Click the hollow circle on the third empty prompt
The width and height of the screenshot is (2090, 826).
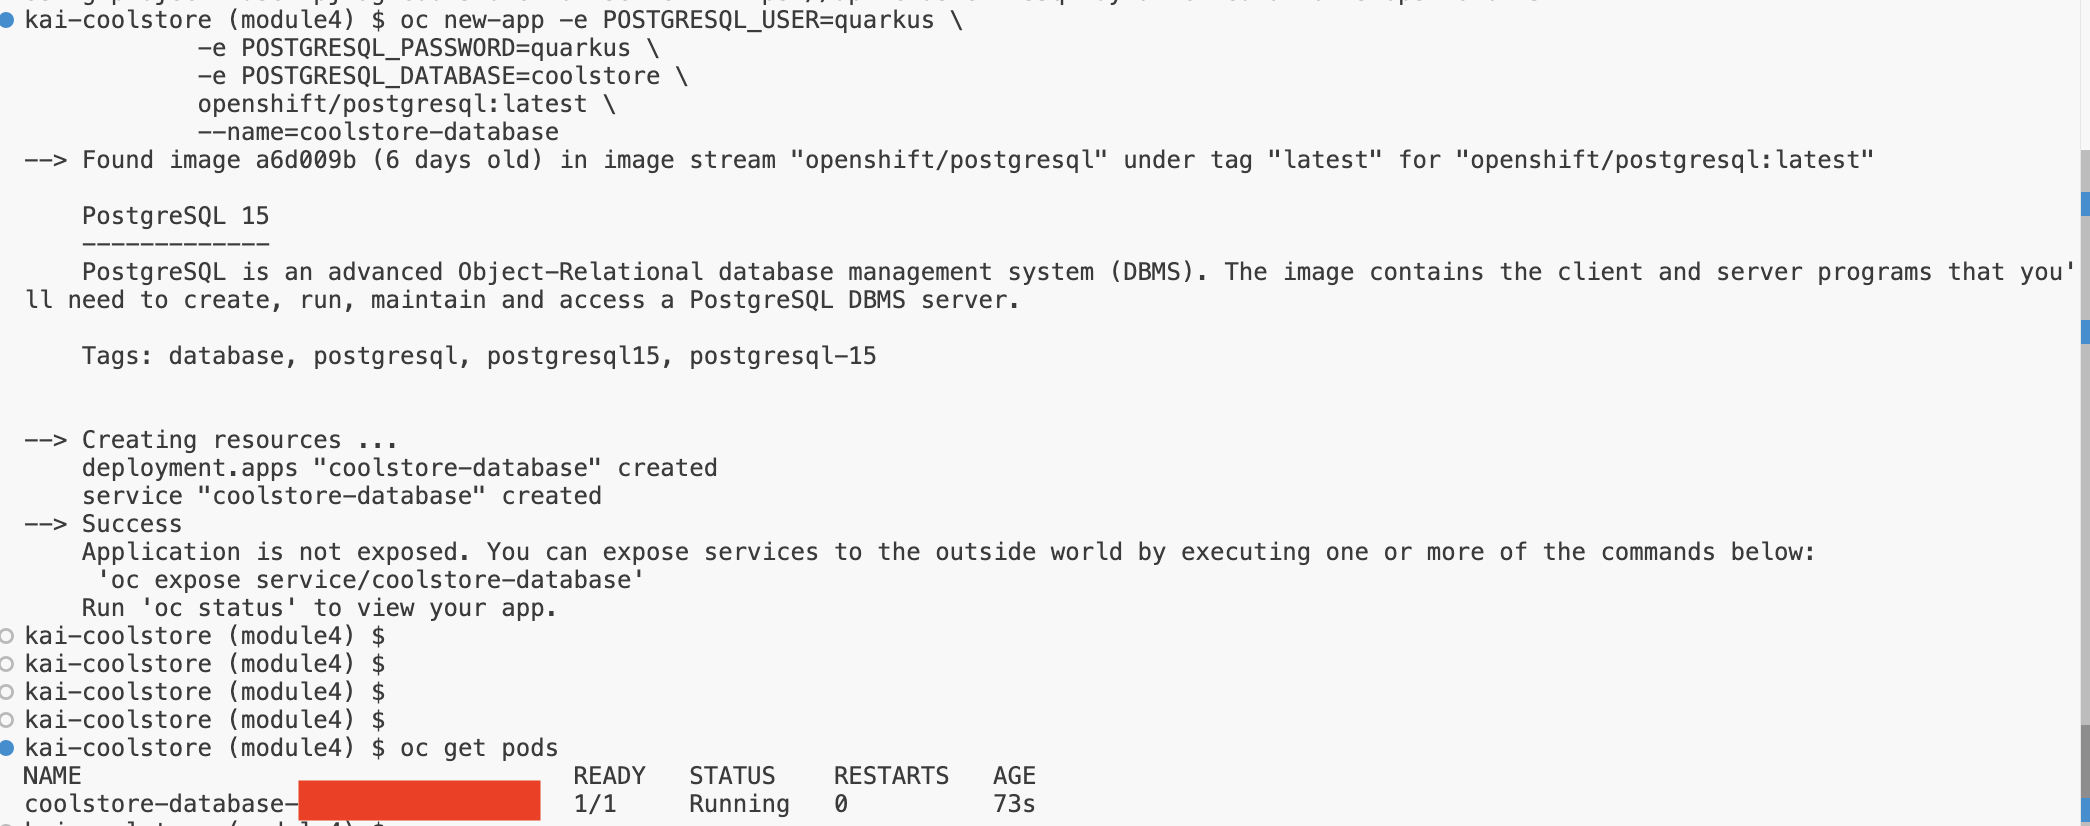point(7,692)
